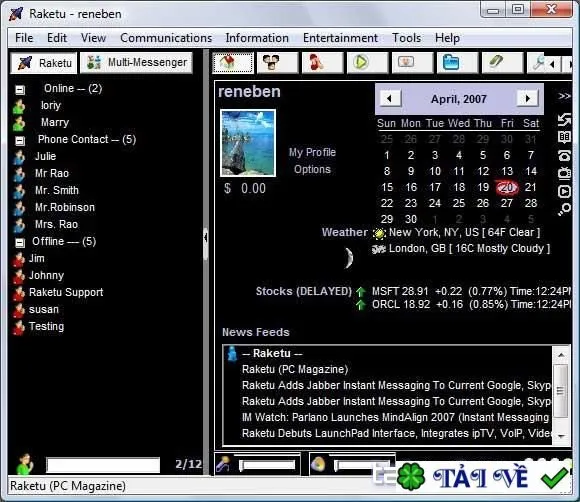Click the two-faces contacts toolbar icon
580x502 pixels.
[x=277, y=63]
